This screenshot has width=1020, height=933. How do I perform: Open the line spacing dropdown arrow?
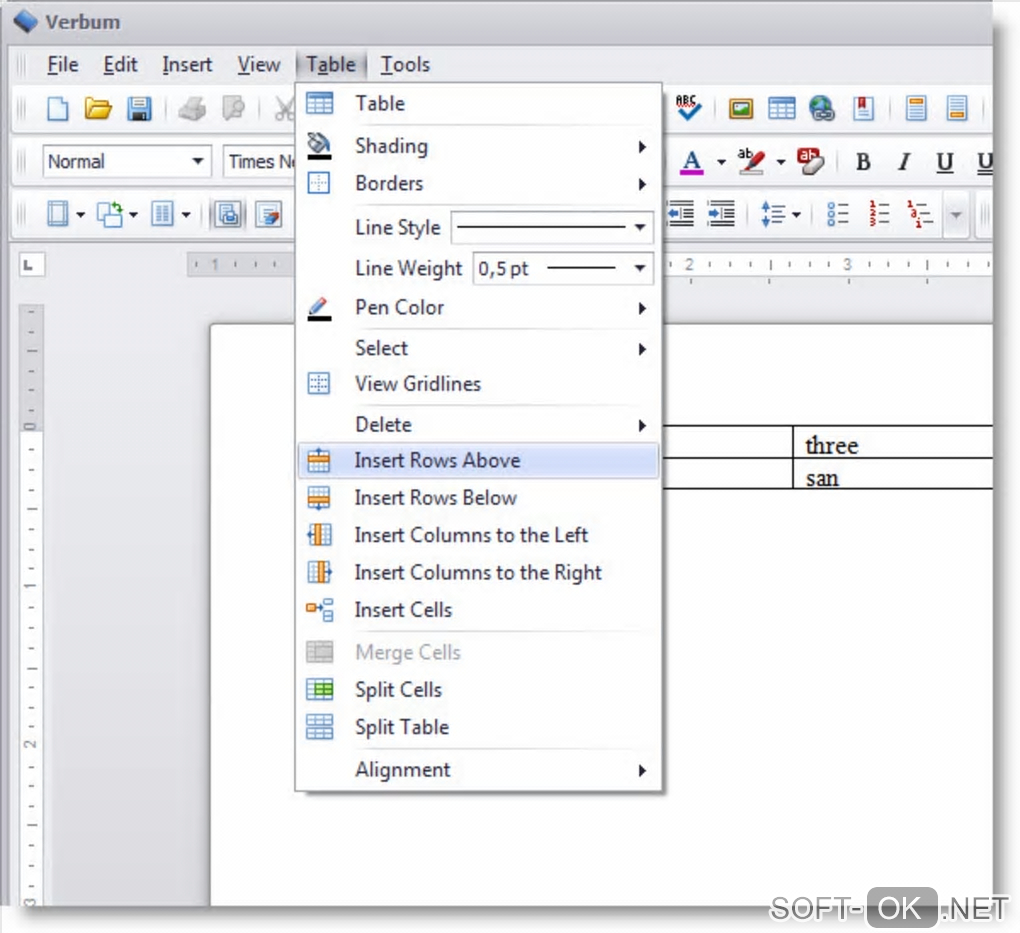796,214
